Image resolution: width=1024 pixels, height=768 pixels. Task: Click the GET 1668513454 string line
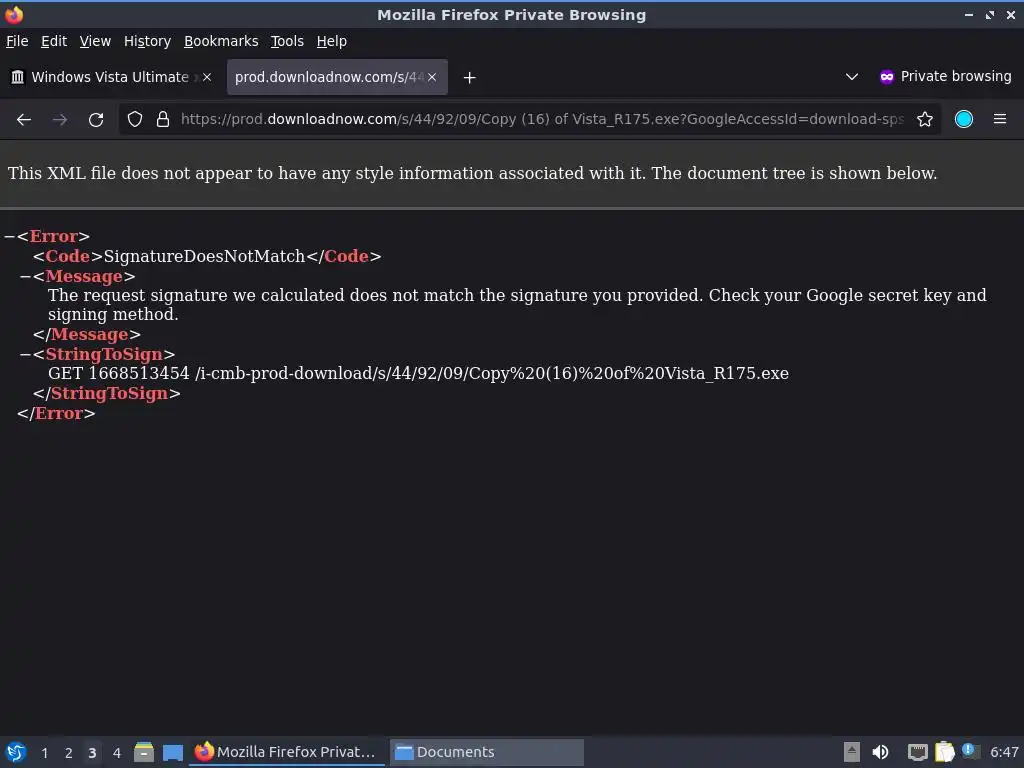418,374
